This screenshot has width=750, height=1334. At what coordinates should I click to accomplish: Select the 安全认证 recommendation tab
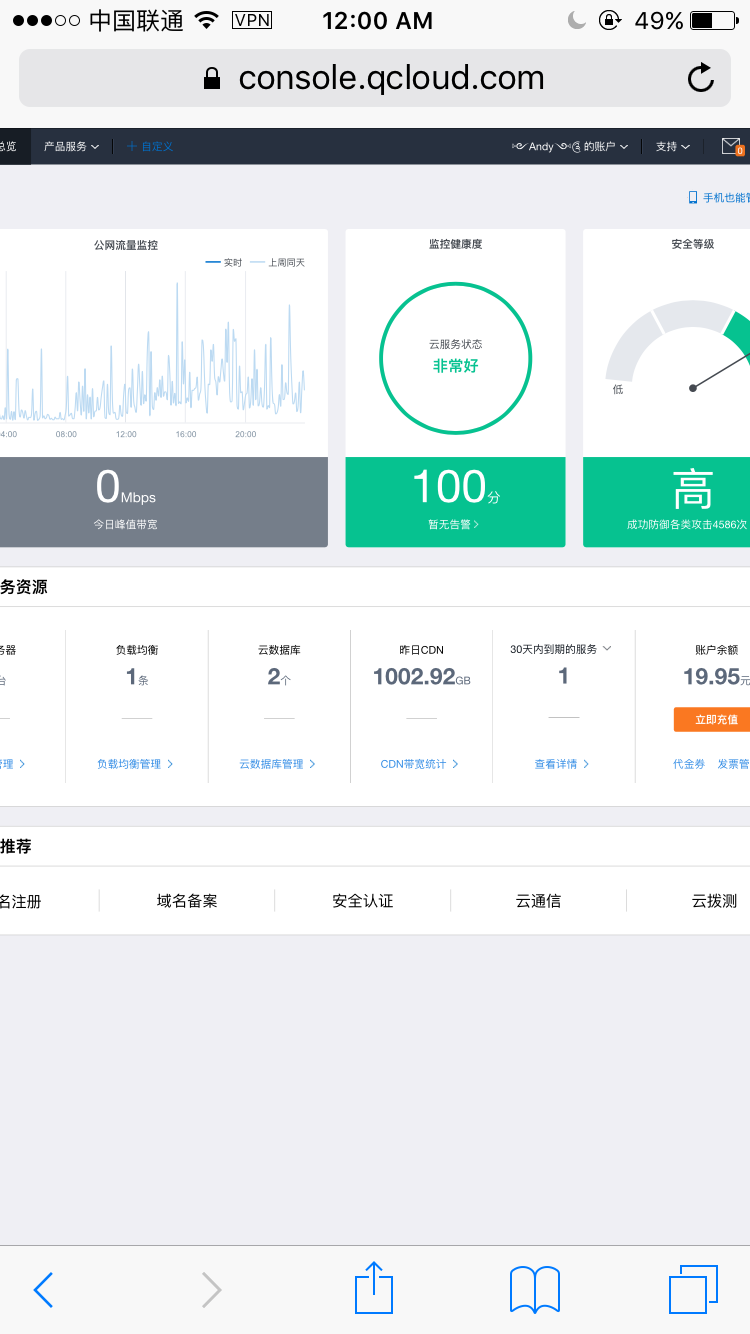(x=363, y=901)
